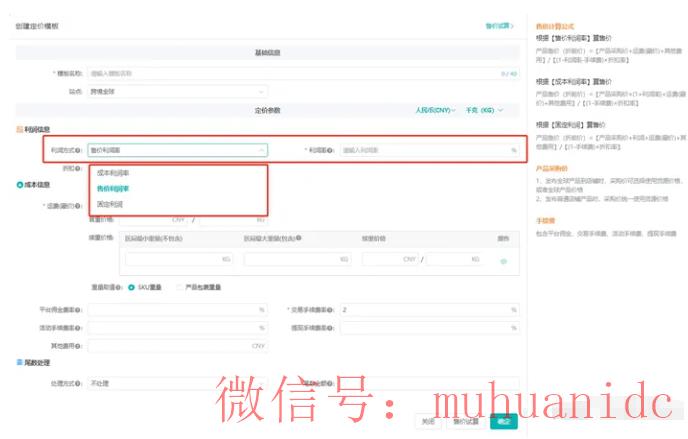The image size is (688, 439).
Task: Open the 千克(KG) weight unit dropdown
Action: coord(484,110)
